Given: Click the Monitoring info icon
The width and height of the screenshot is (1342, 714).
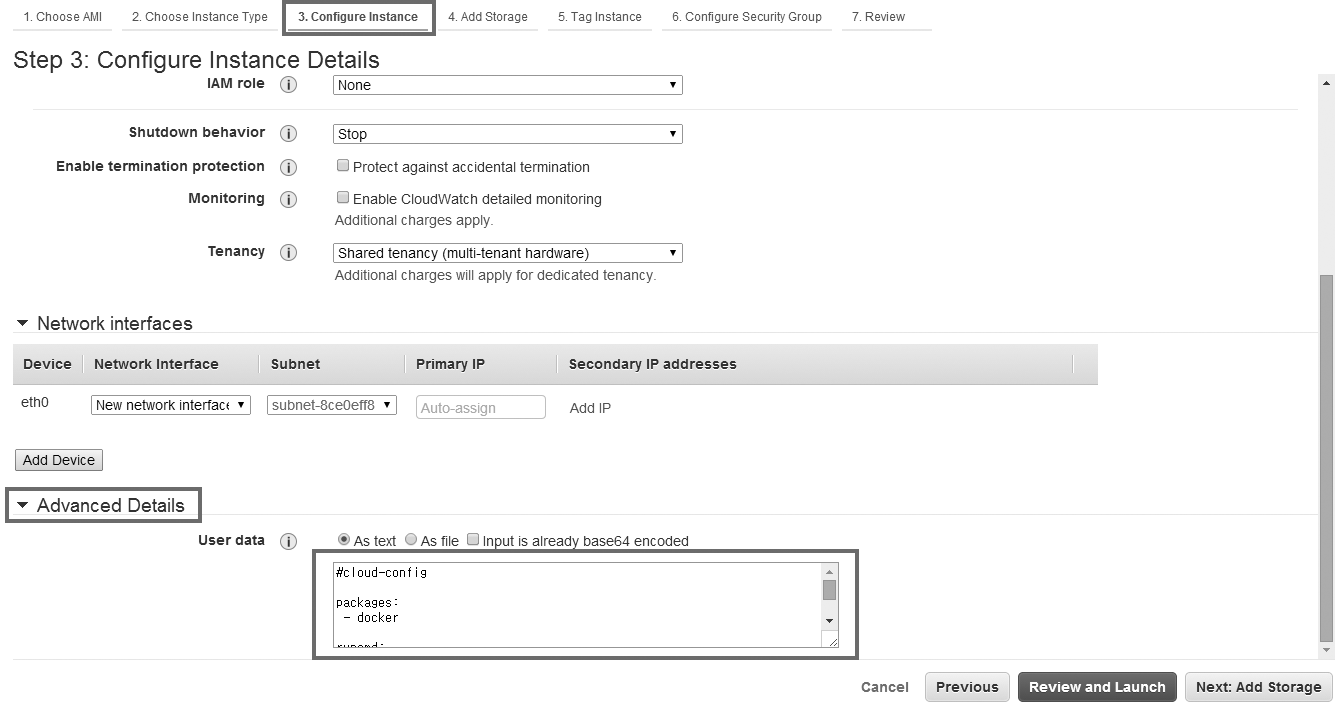Looking at the screenshot, I should [x=288, y=199].
